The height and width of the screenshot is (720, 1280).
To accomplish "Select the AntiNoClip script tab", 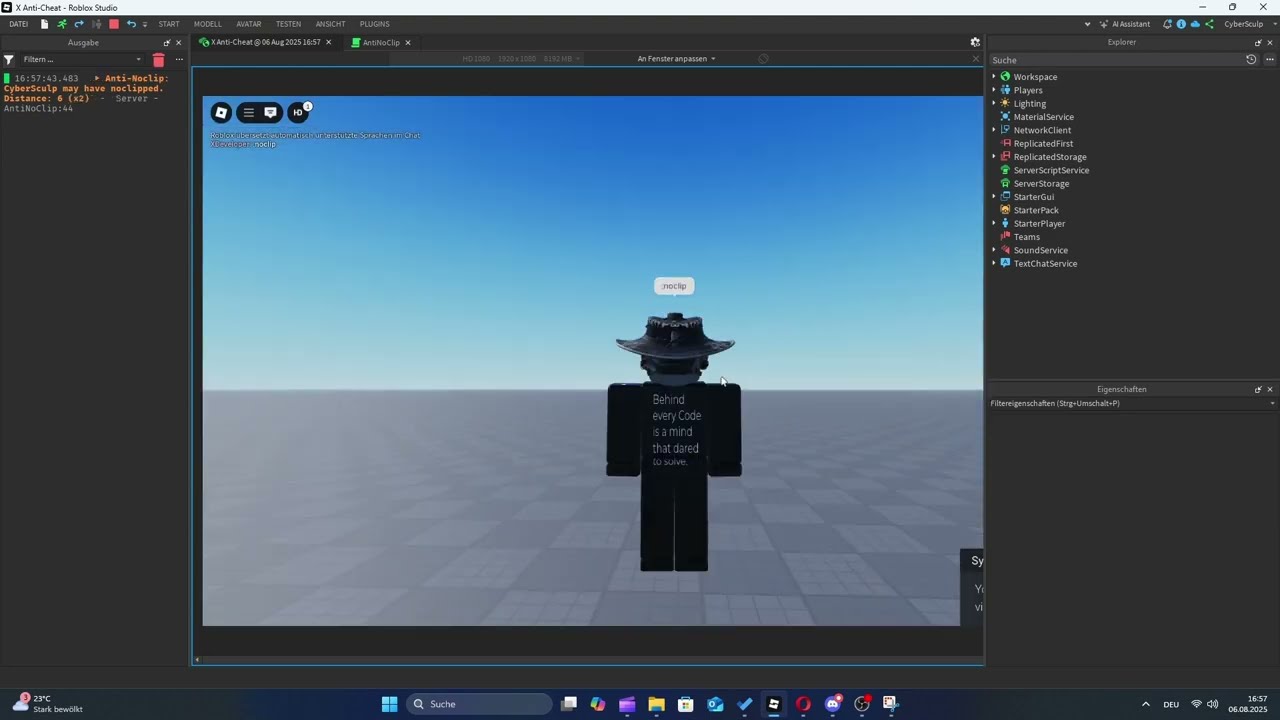I will point(381,43).
